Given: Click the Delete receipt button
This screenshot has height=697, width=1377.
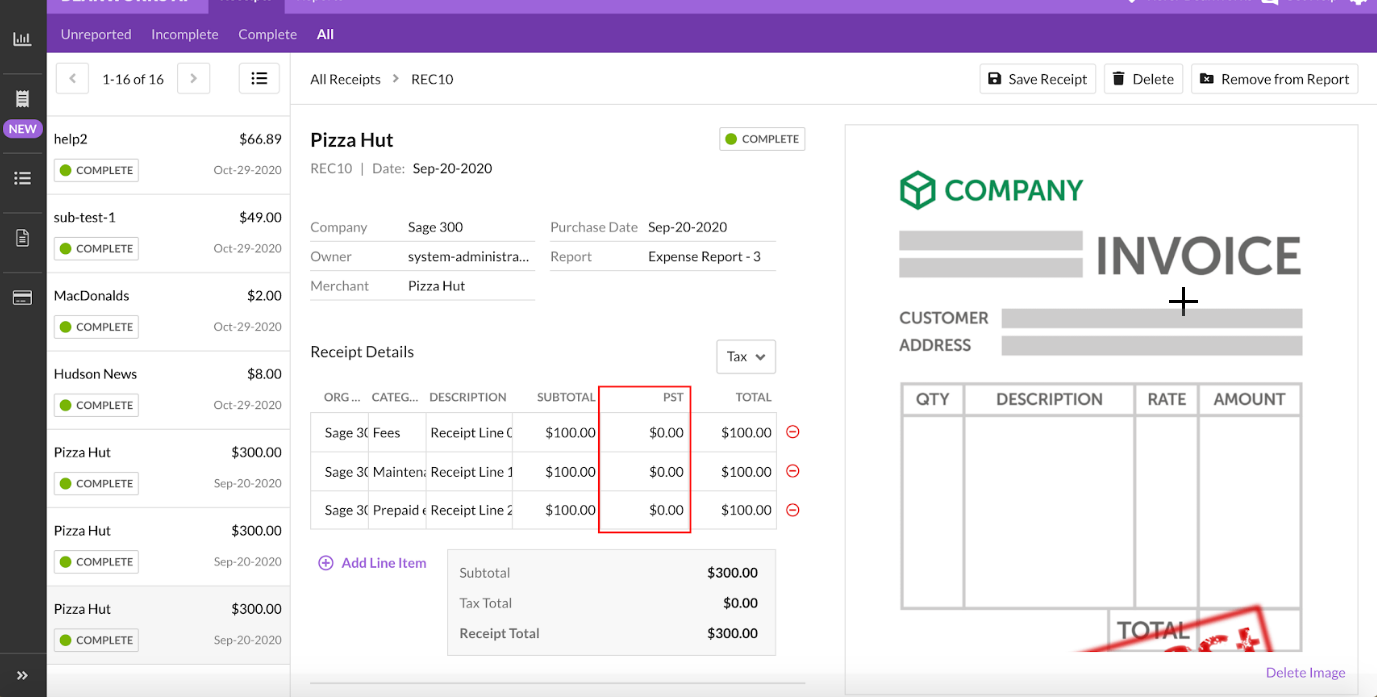Looking at the screenshot, I should 1143,79.
